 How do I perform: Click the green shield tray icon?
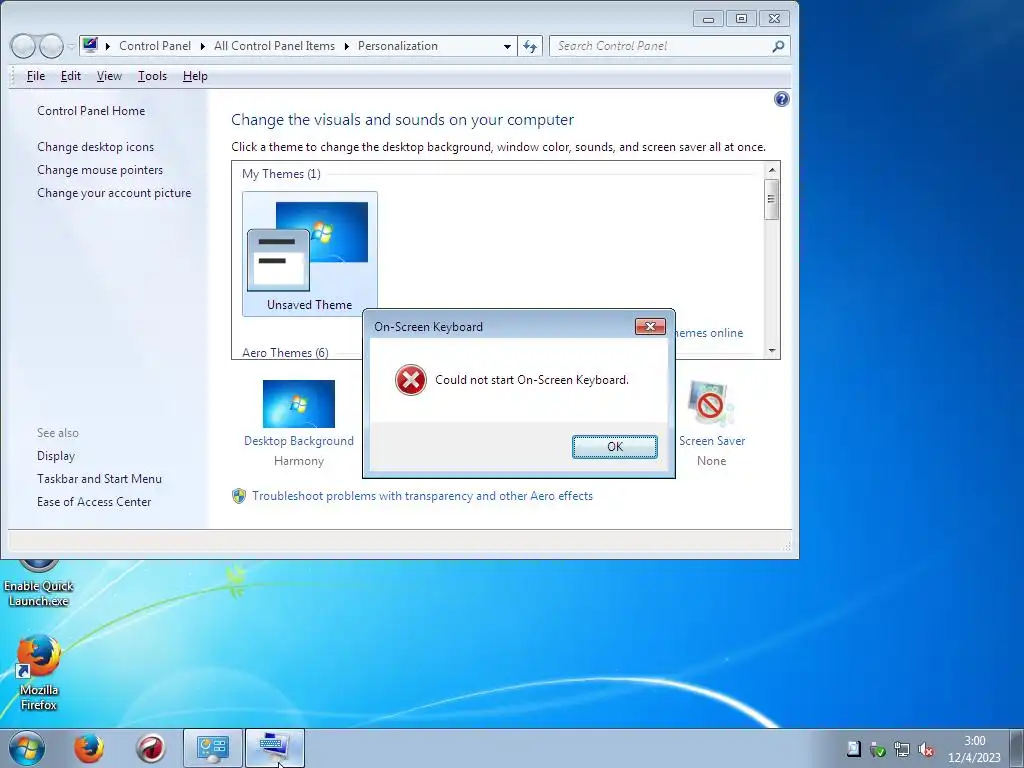coord(878,749)
